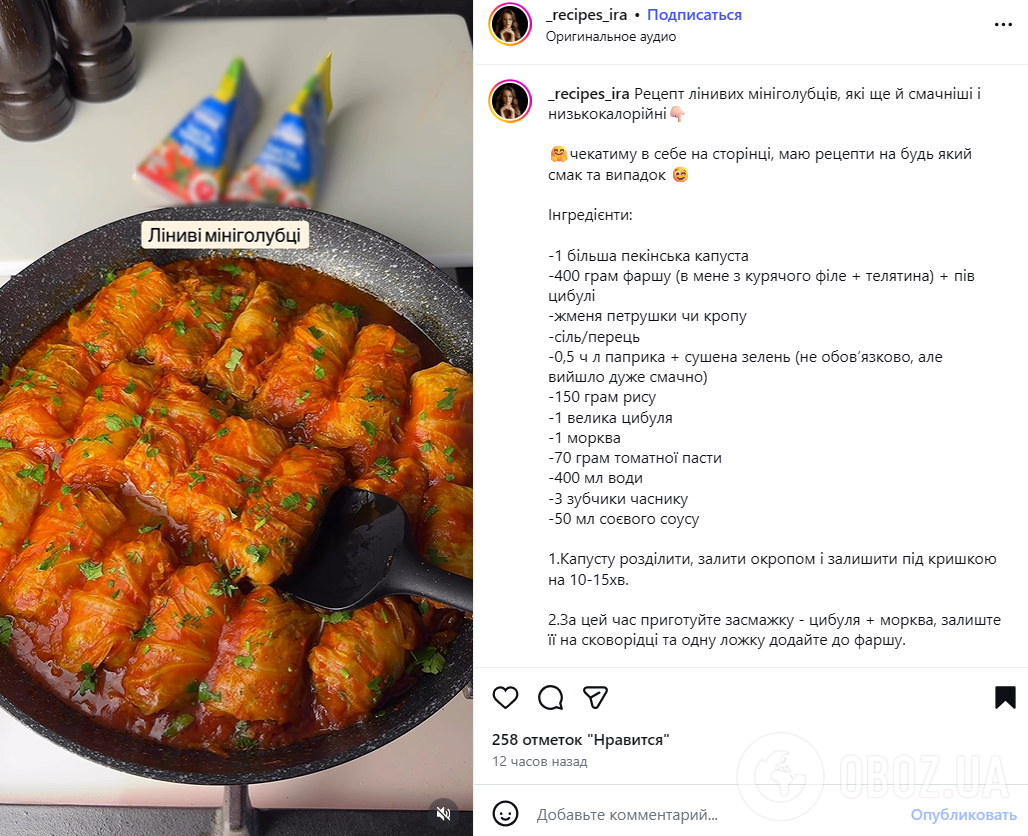Share the post with the paper plane icon
1028x836 pixels.
point(595,697)
